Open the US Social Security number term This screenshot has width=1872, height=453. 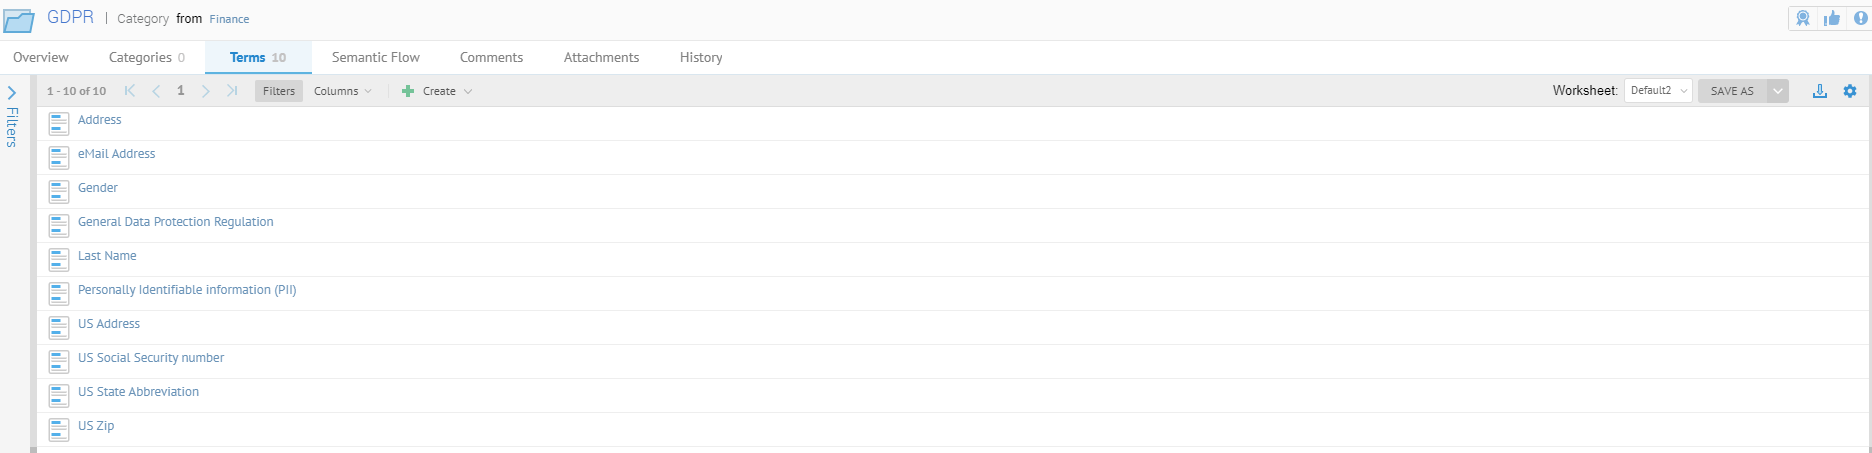tap(151, 358)
